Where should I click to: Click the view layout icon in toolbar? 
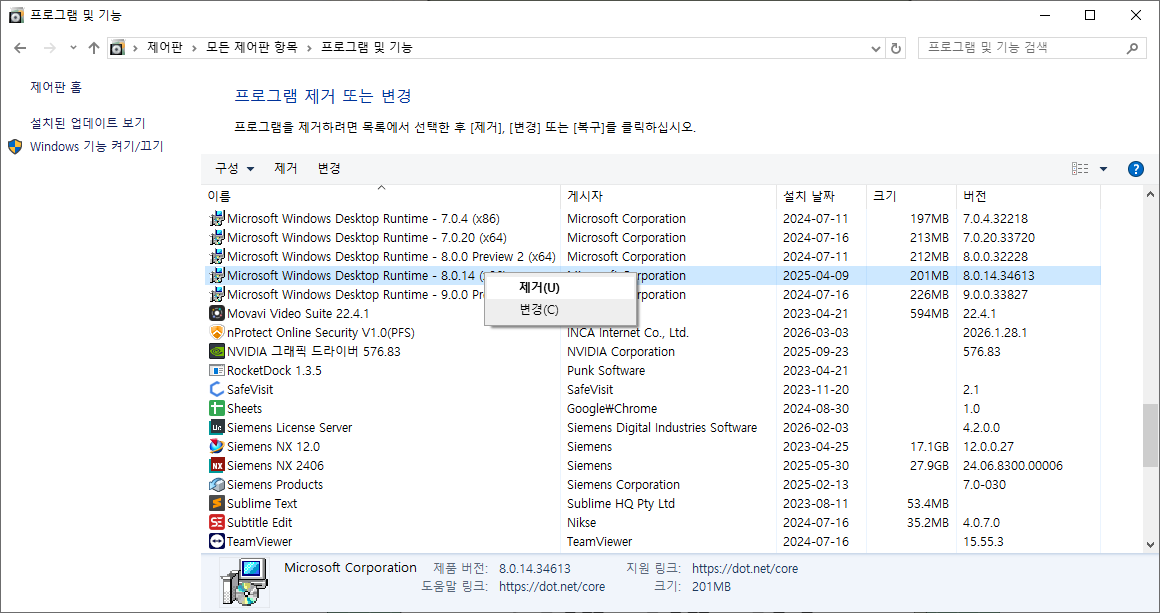click(1080, 169)
